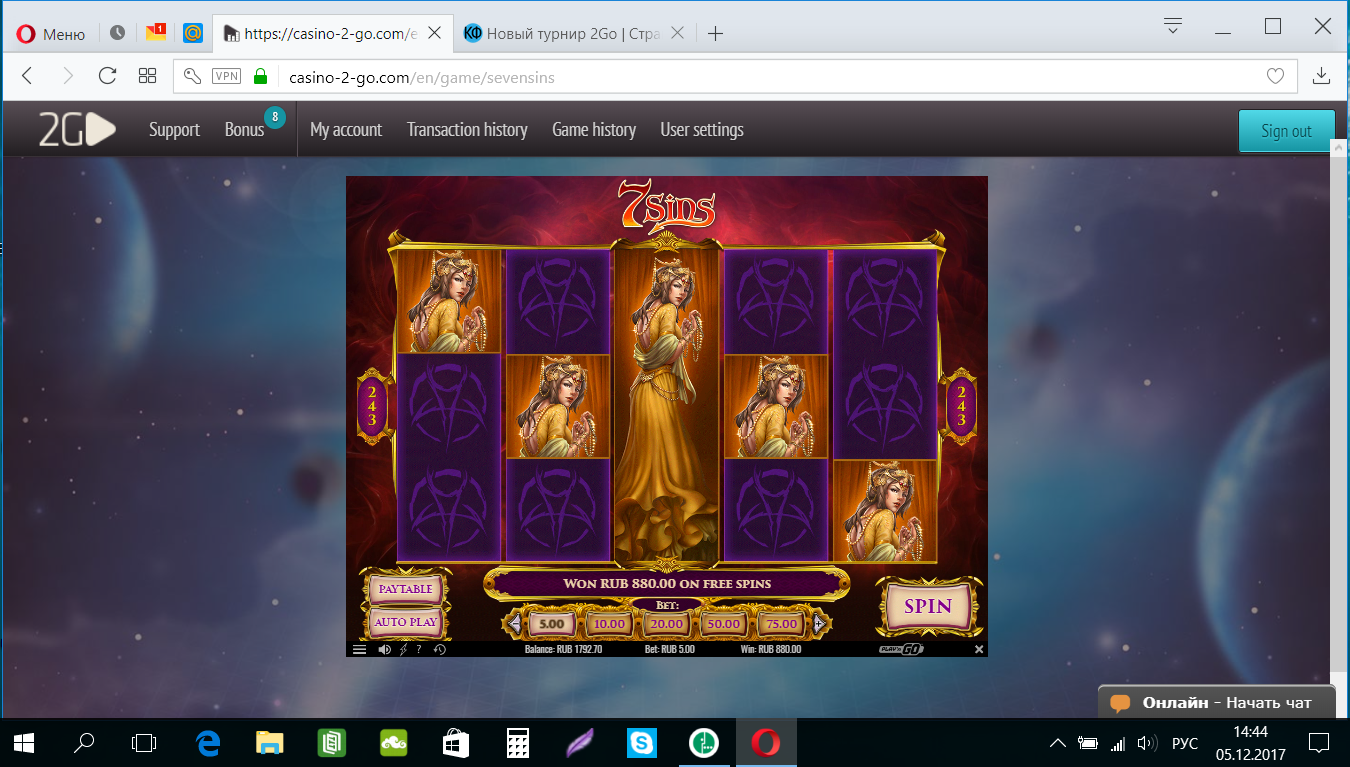The height and width of the screenshot is (767, 1350).
Task: Open Opera's tab menu icon
Action: coord(1174,27)
